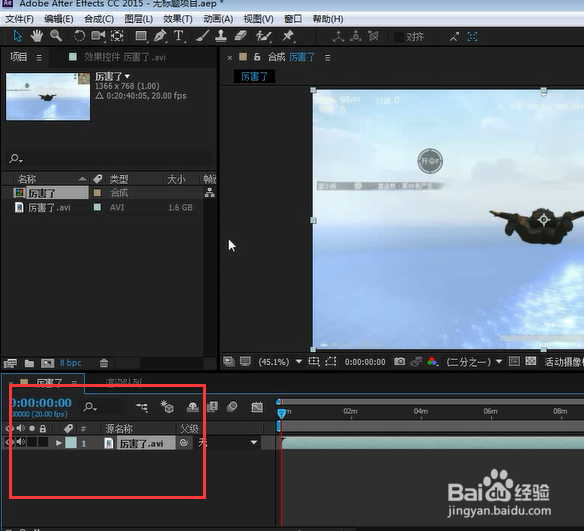Viewport: 584px width, 531px height.
Task: Select the Eraser tool
Action: 241,36
